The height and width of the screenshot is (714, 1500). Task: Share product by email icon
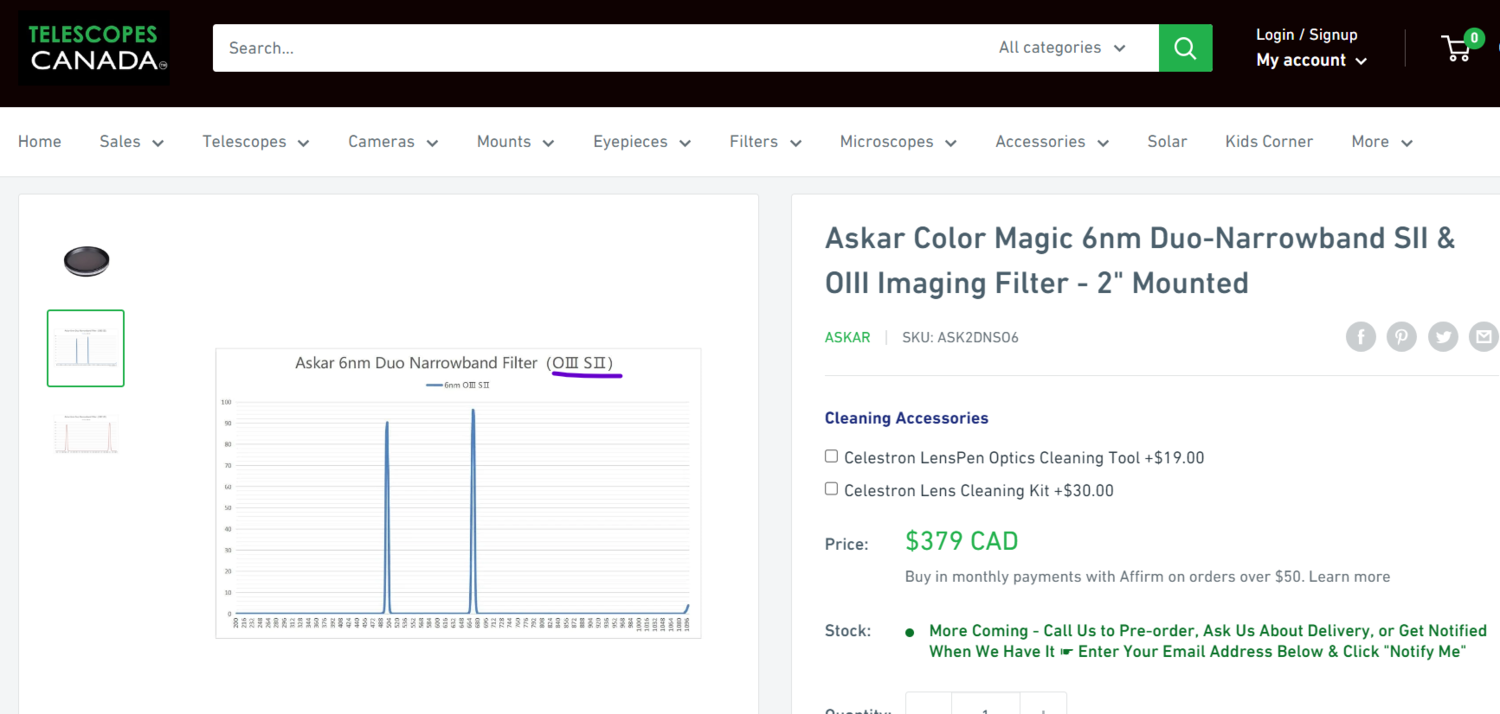tap(1483, 337)
